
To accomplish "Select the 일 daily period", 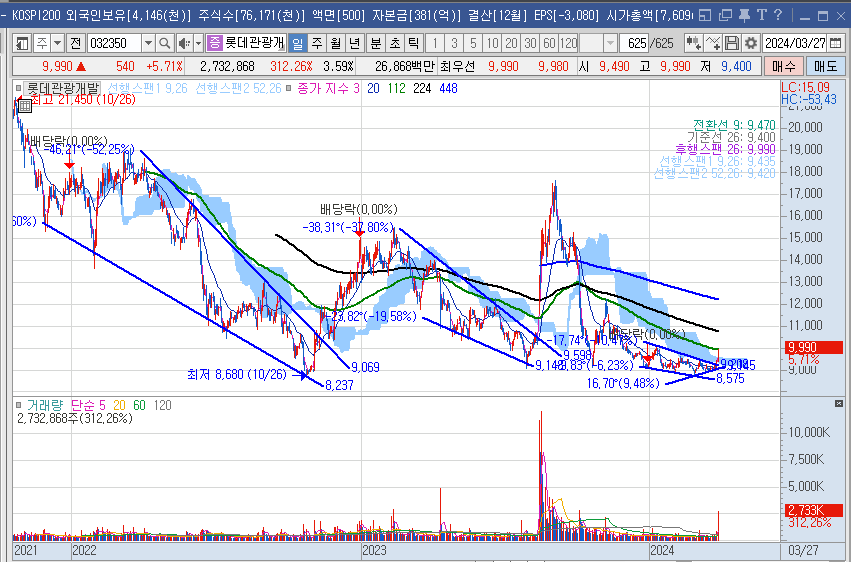I will pos(297,43).
